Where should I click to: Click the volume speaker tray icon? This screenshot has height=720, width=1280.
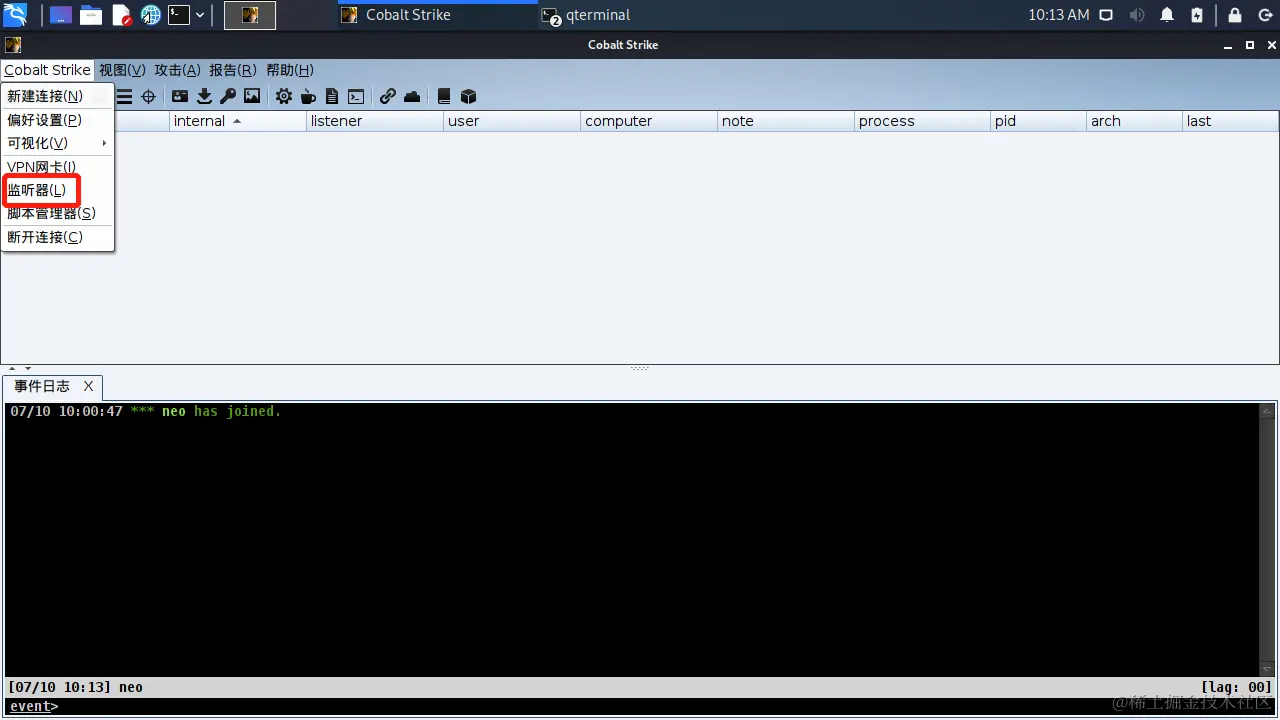(1137, 15)
